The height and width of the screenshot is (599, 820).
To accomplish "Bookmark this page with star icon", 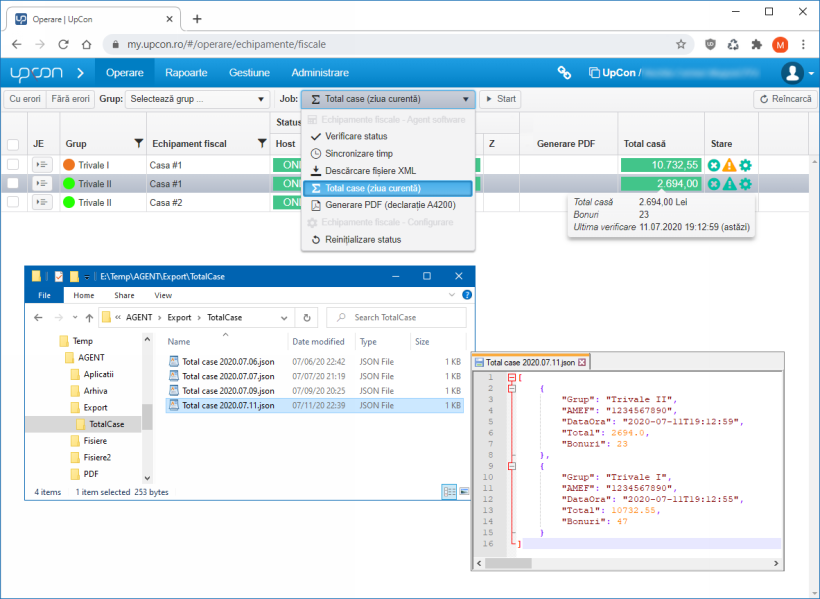I will (680, 44).
